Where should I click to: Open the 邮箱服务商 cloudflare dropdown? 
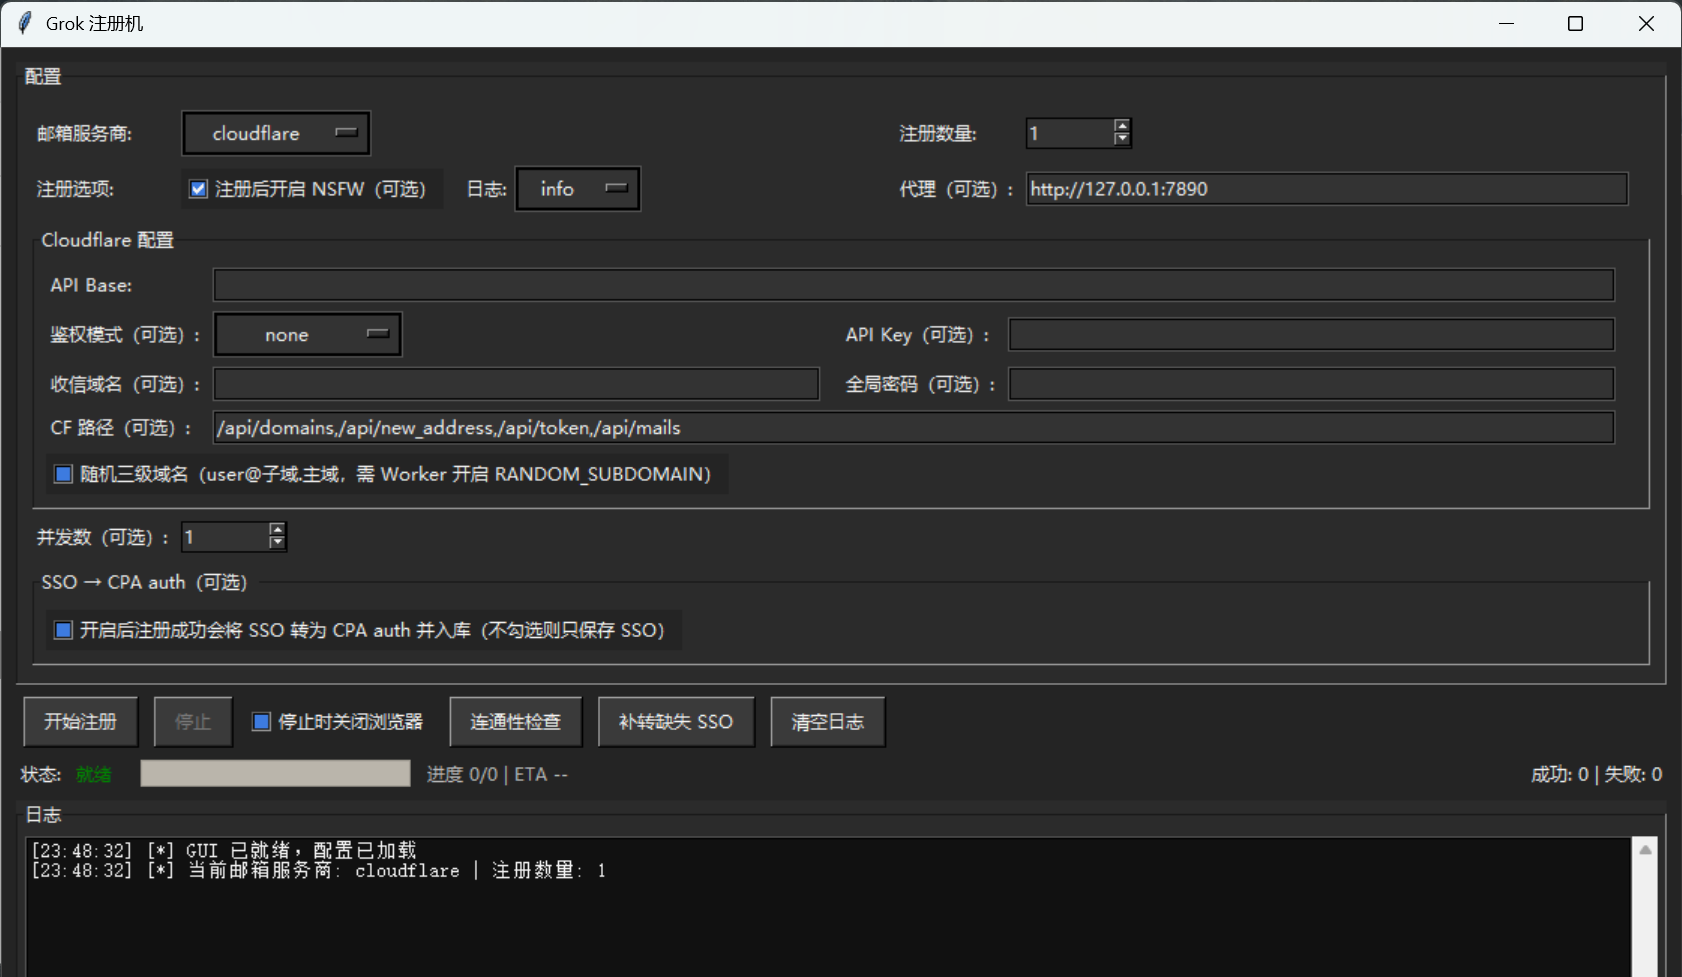click(x=276, y=133)
